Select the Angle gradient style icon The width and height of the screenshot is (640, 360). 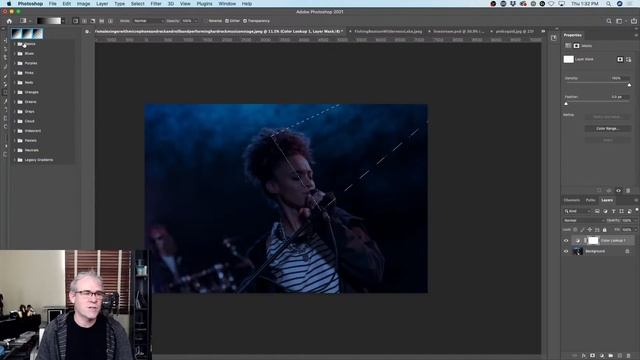pos(93,21)
